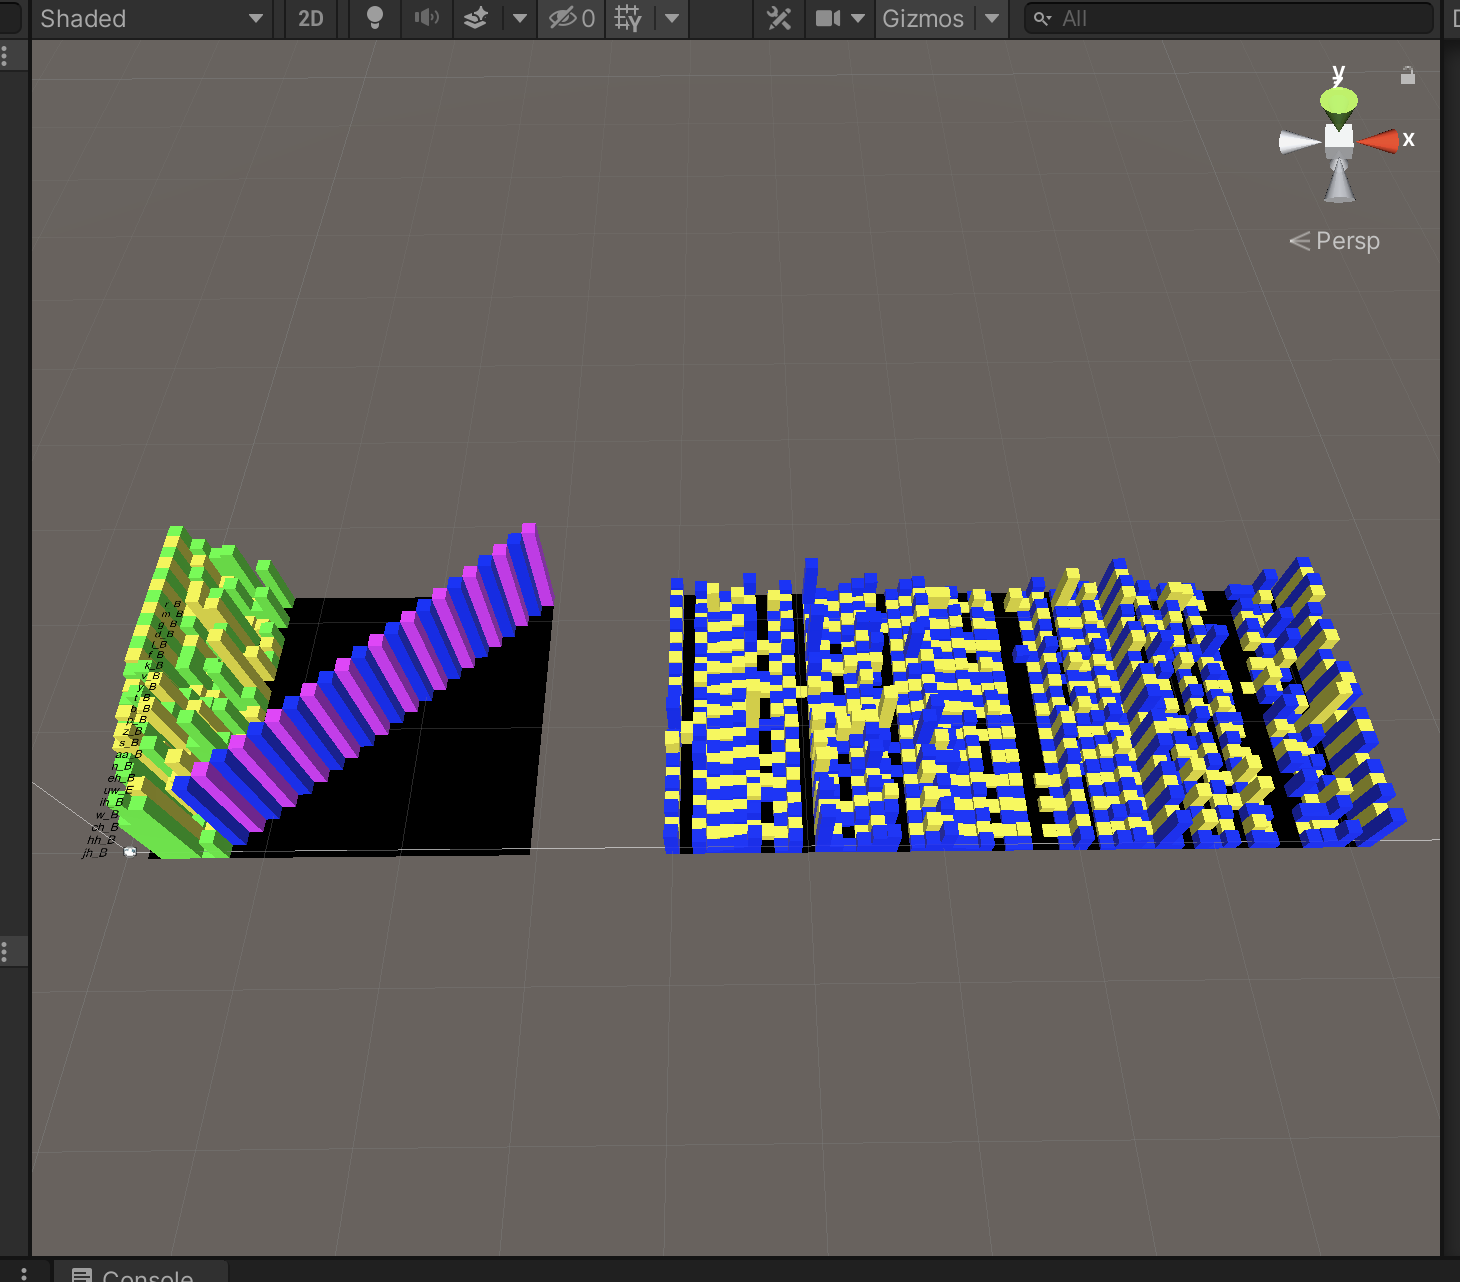
Task: Open the Shaded draw mode dropdown
Action: click(150, 18)
